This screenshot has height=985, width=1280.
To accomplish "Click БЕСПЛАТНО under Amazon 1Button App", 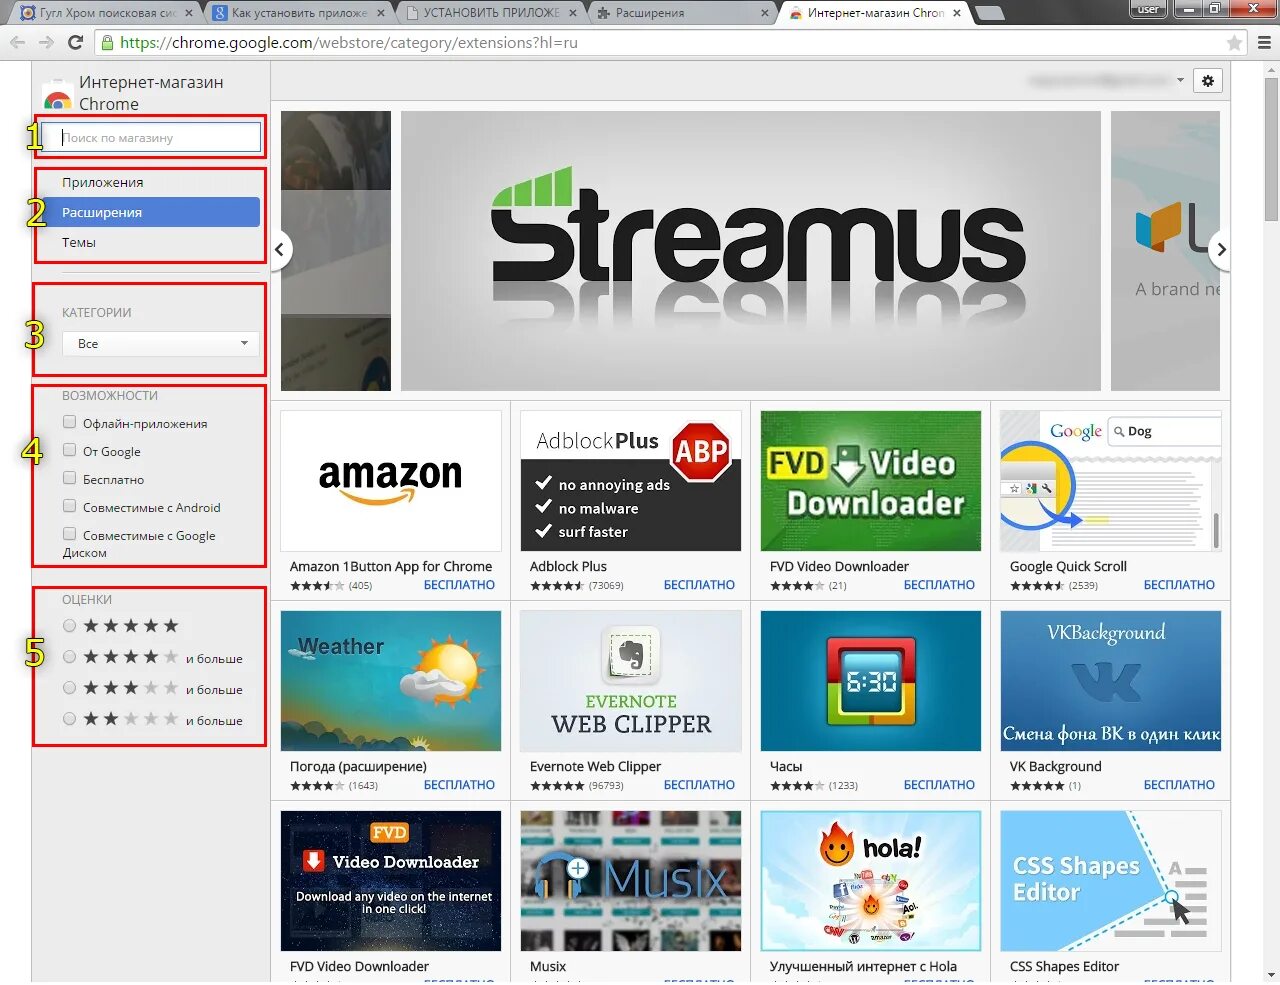I will (x=459, y=585).
